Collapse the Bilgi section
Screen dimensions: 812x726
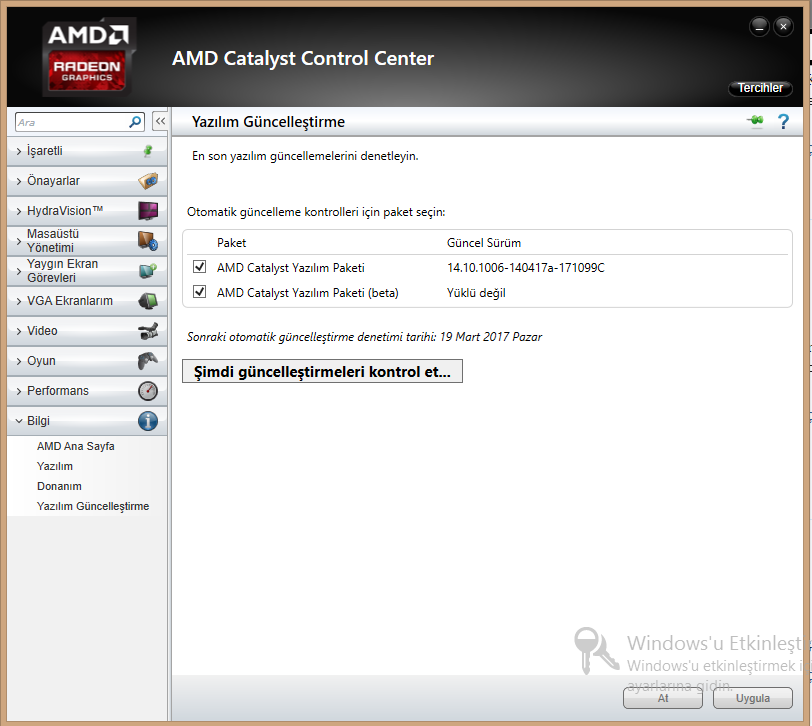[x=87, y=421]
